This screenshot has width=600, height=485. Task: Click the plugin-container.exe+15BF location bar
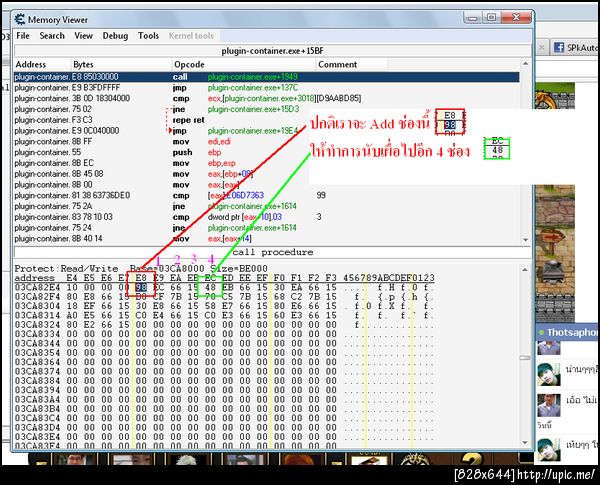pyautogui.click(x=272, y=51)
